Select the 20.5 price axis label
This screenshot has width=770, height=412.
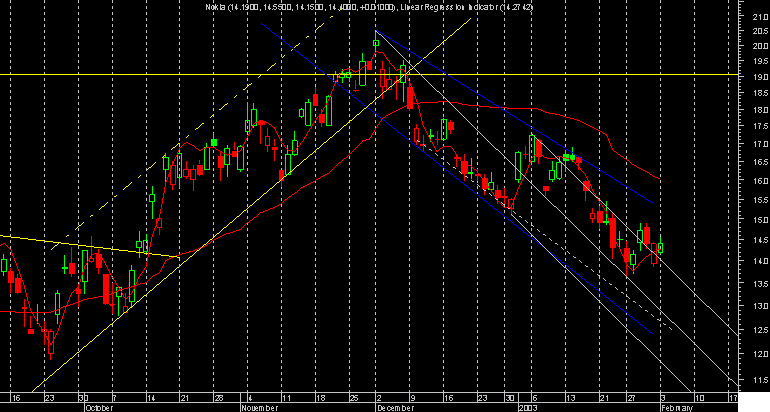pyautogui.click(x=760, y=31)
